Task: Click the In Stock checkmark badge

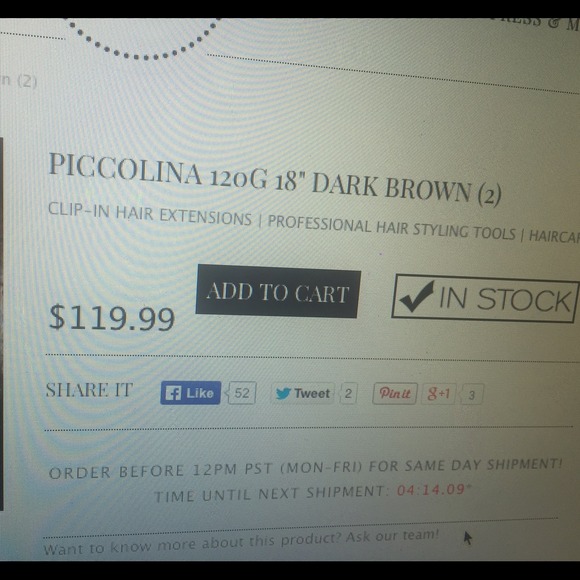Action: point(485,299)
